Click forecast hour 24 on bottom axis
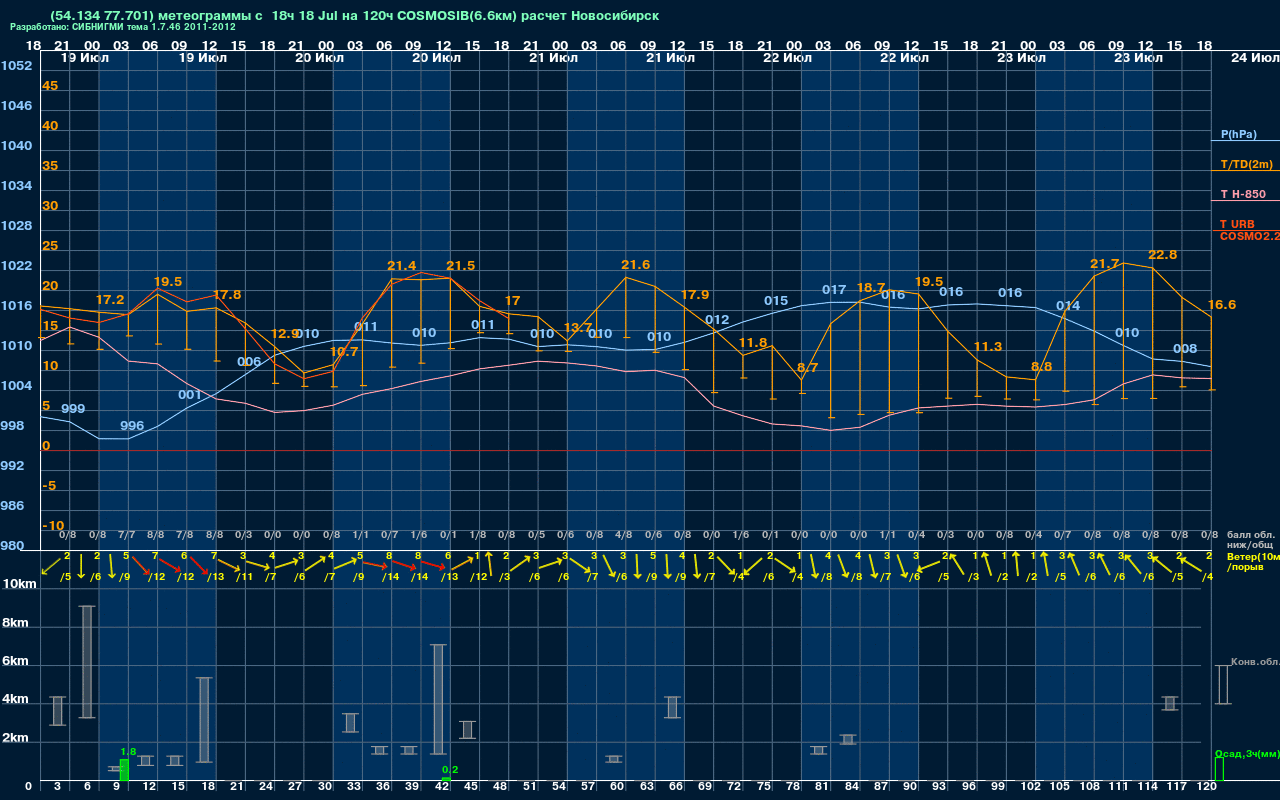This screenshot has height=800, width=1280. click(267, 788)
